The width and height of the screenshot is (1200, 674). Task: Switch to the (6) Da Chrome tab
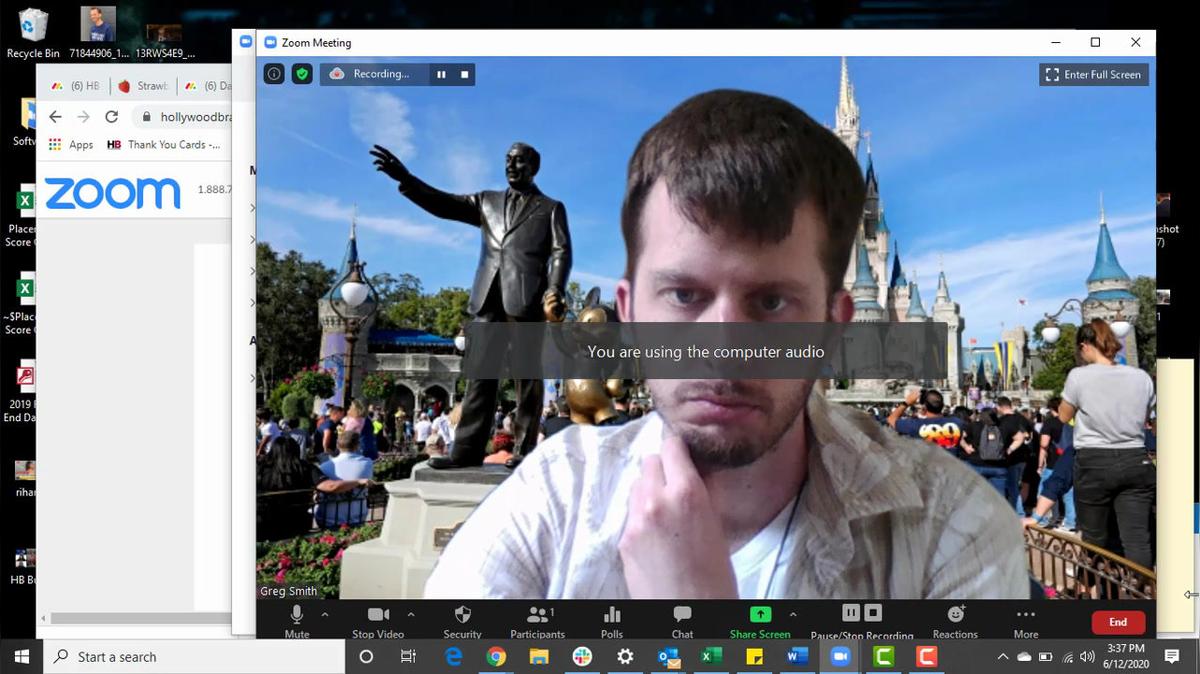(208, 86)
